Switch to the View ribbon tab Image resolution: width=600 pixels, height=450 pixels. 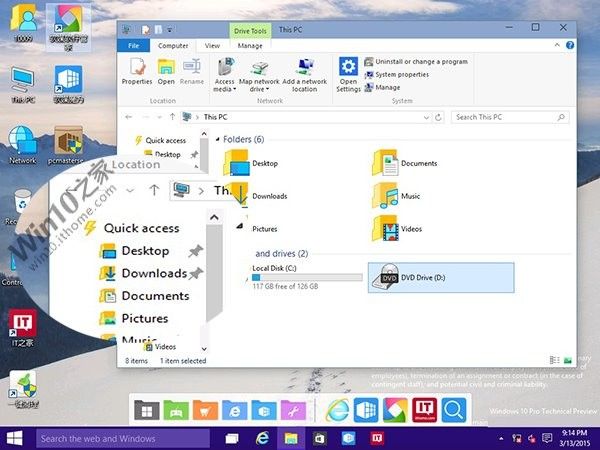(x=212, y=45)
